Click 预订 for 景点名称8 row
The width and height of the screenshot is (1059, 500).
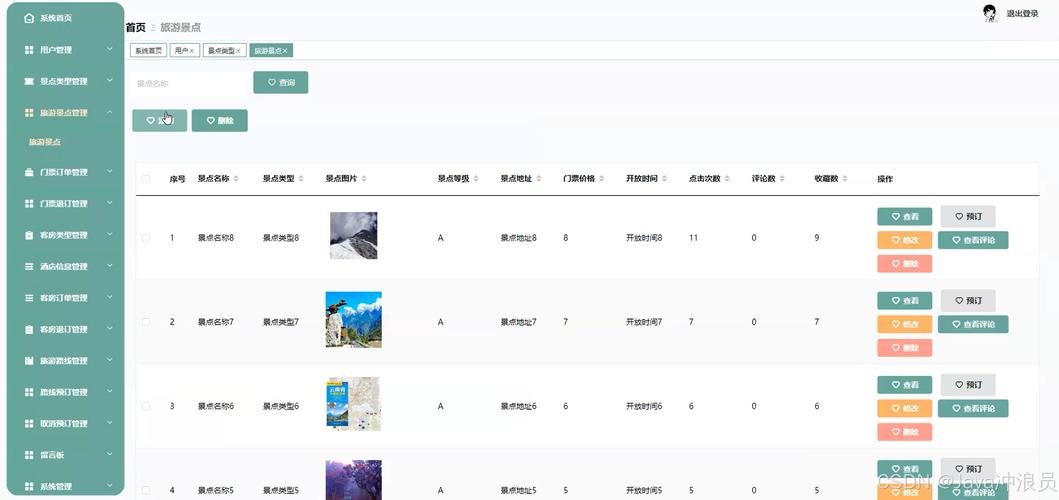coord(968,216)
